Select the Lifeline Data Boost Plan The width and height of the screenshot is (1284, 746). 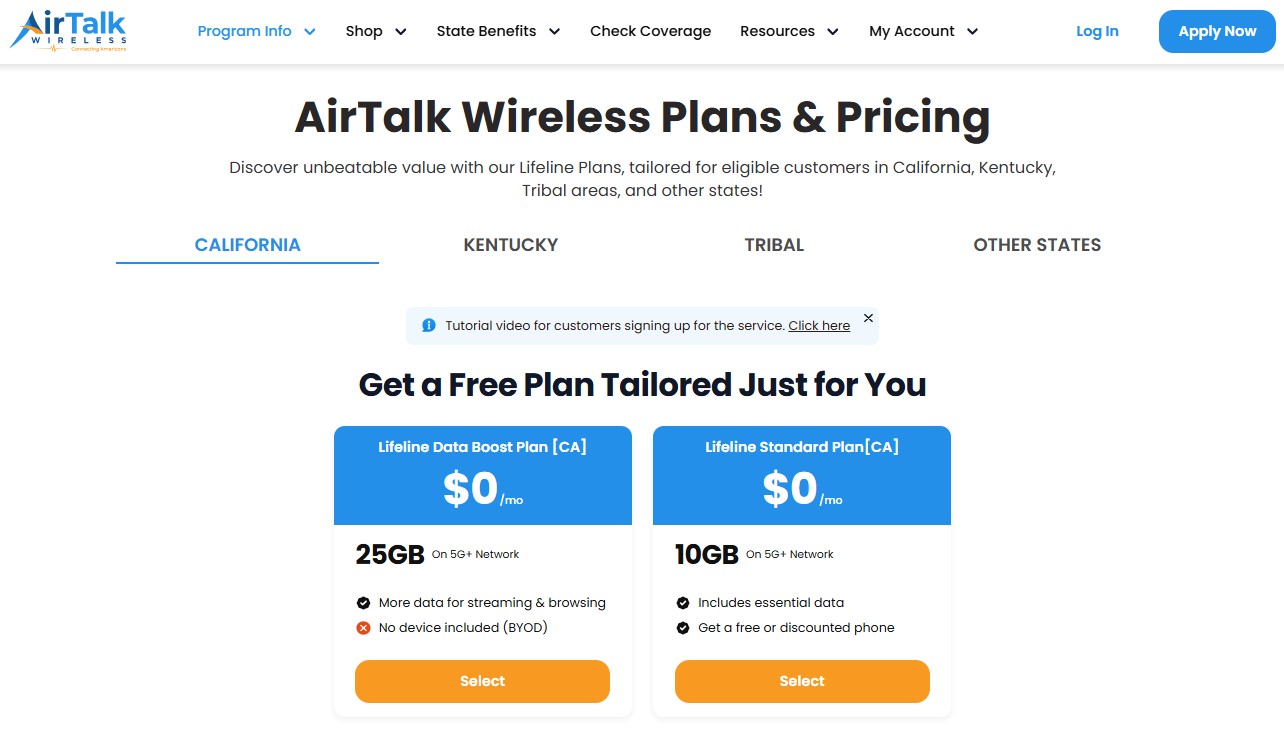click(482, 681)
